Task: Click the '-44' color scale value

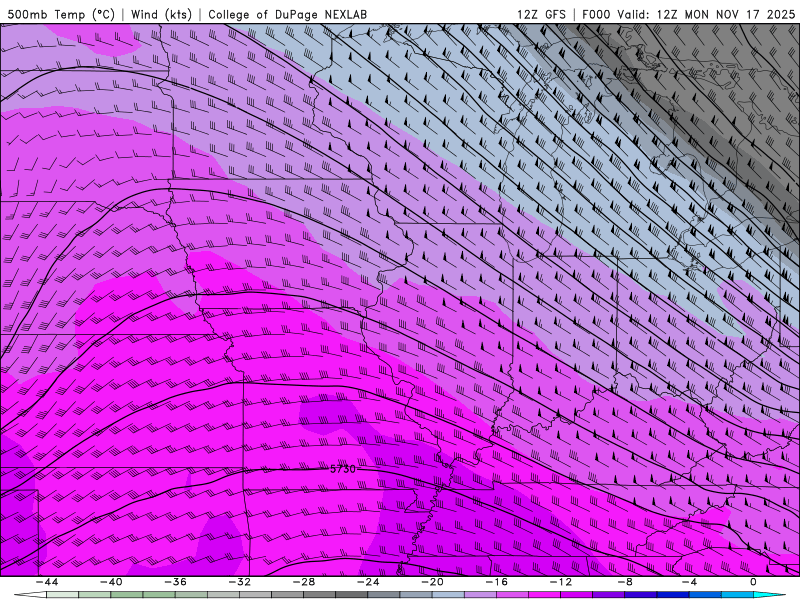Action: tap(47, 582)
